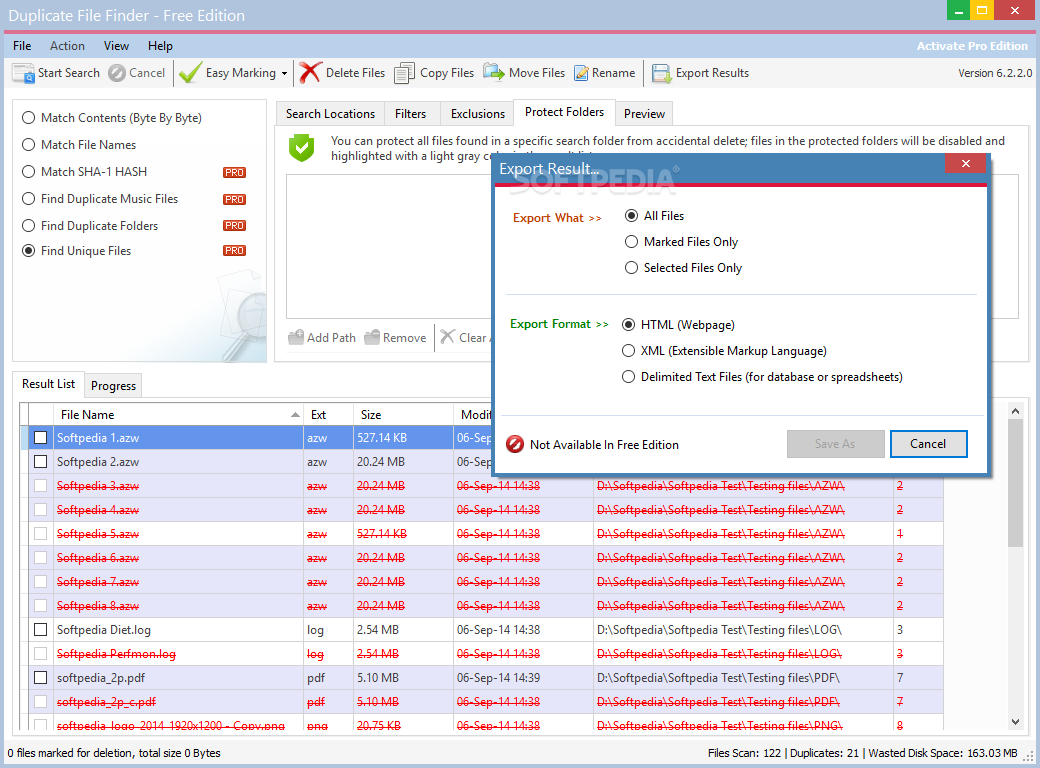Click the PRO badge beside Find Unique Files

coord(234,251)
